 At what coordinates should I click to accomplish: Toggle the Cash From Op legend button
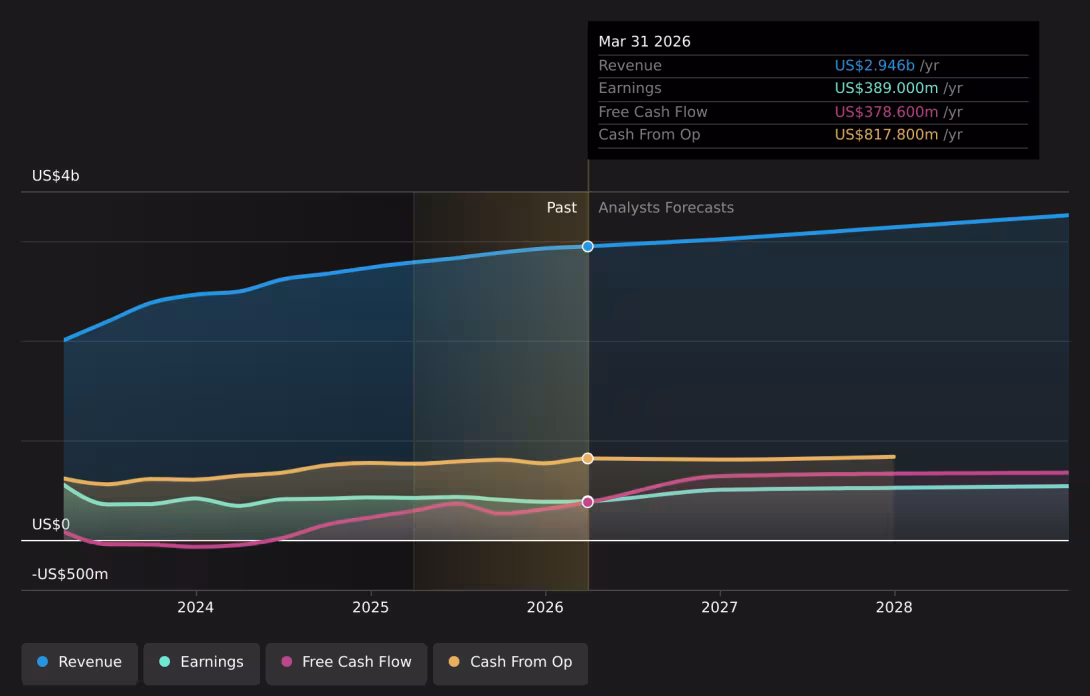tap(510, 663)
